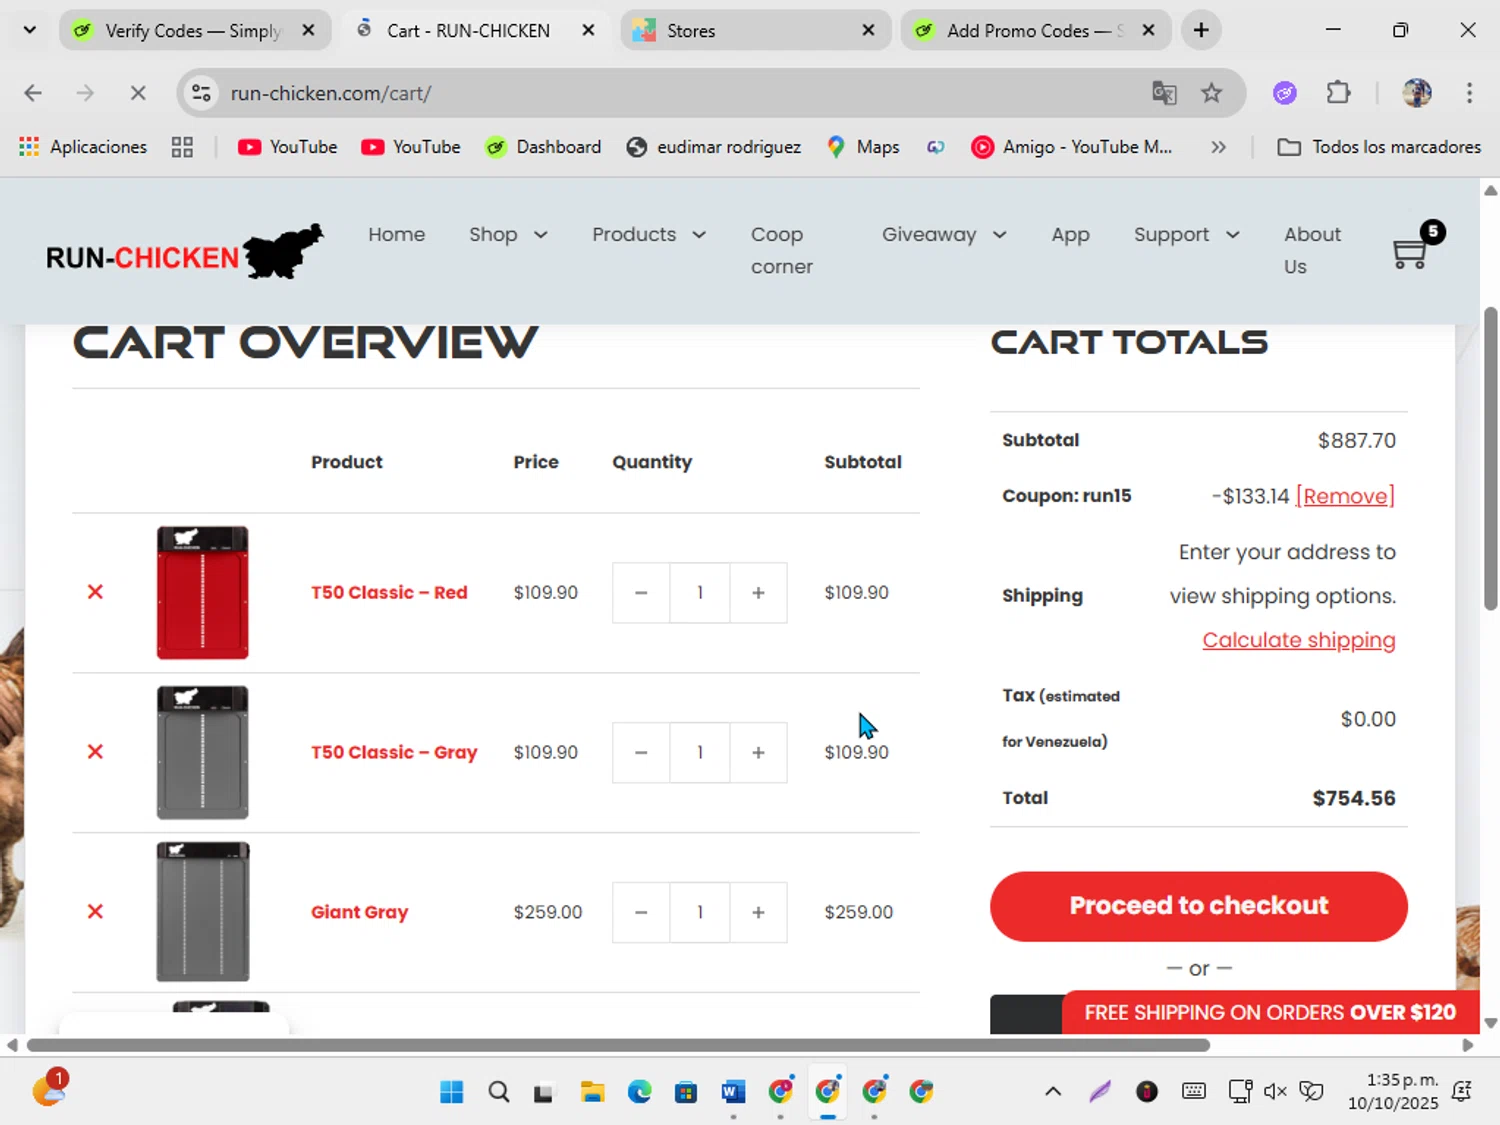Open the Maps bookmark
This screenshot has height=1125, width=1500.
coord(863,147)
